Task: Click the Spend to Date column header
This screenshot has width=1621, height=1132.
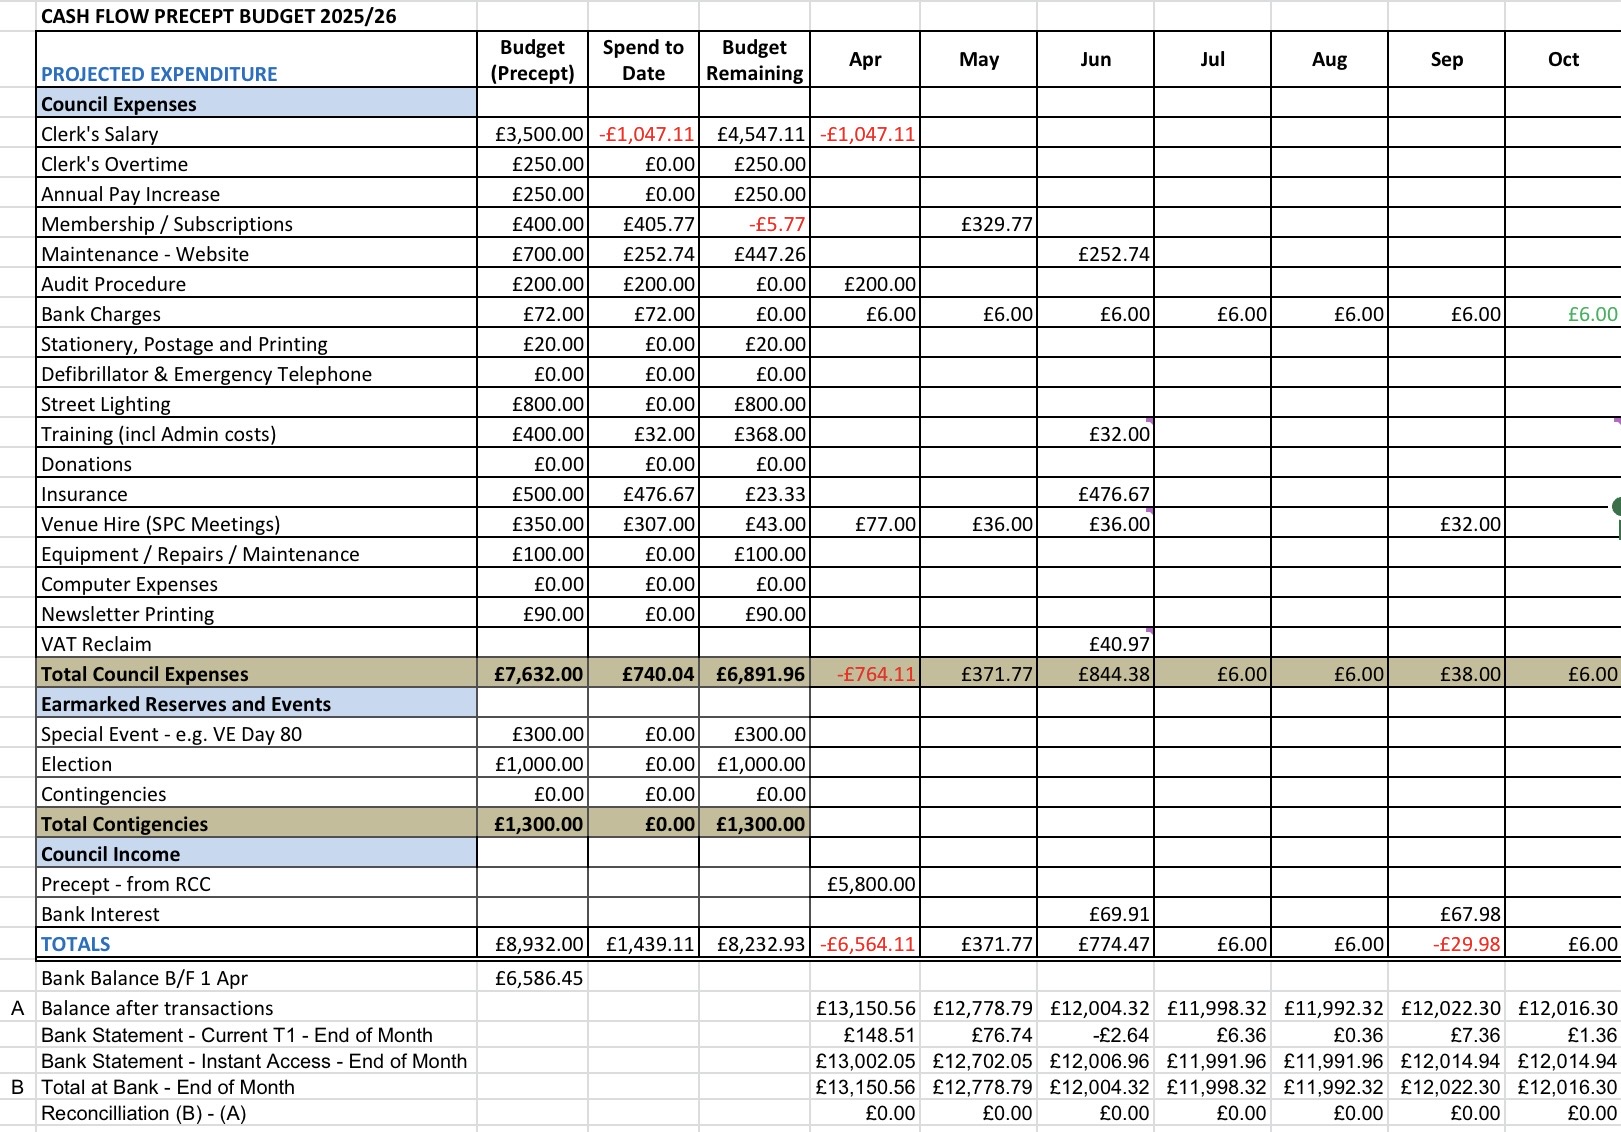Action: pos(643,60)
